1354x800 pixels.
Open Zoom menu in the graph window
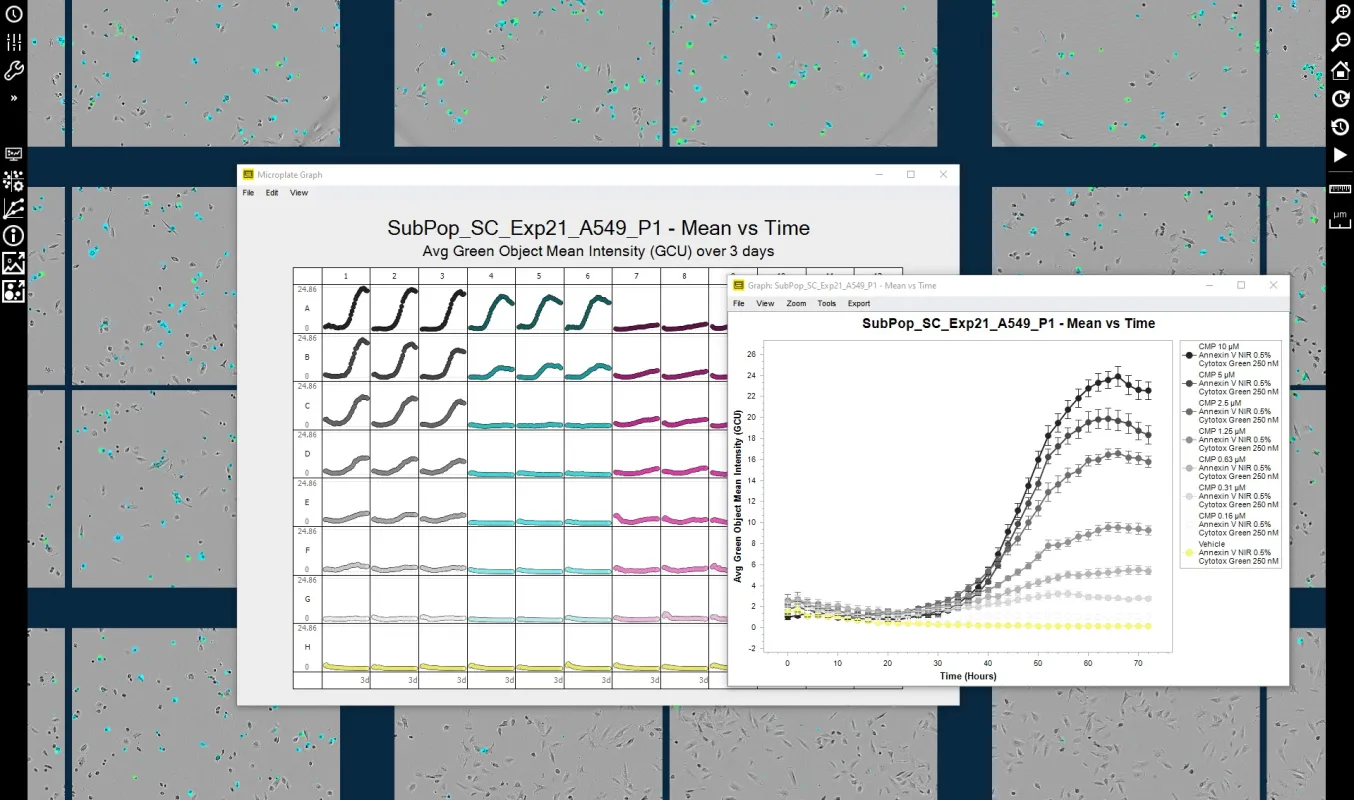coord(796,303)
